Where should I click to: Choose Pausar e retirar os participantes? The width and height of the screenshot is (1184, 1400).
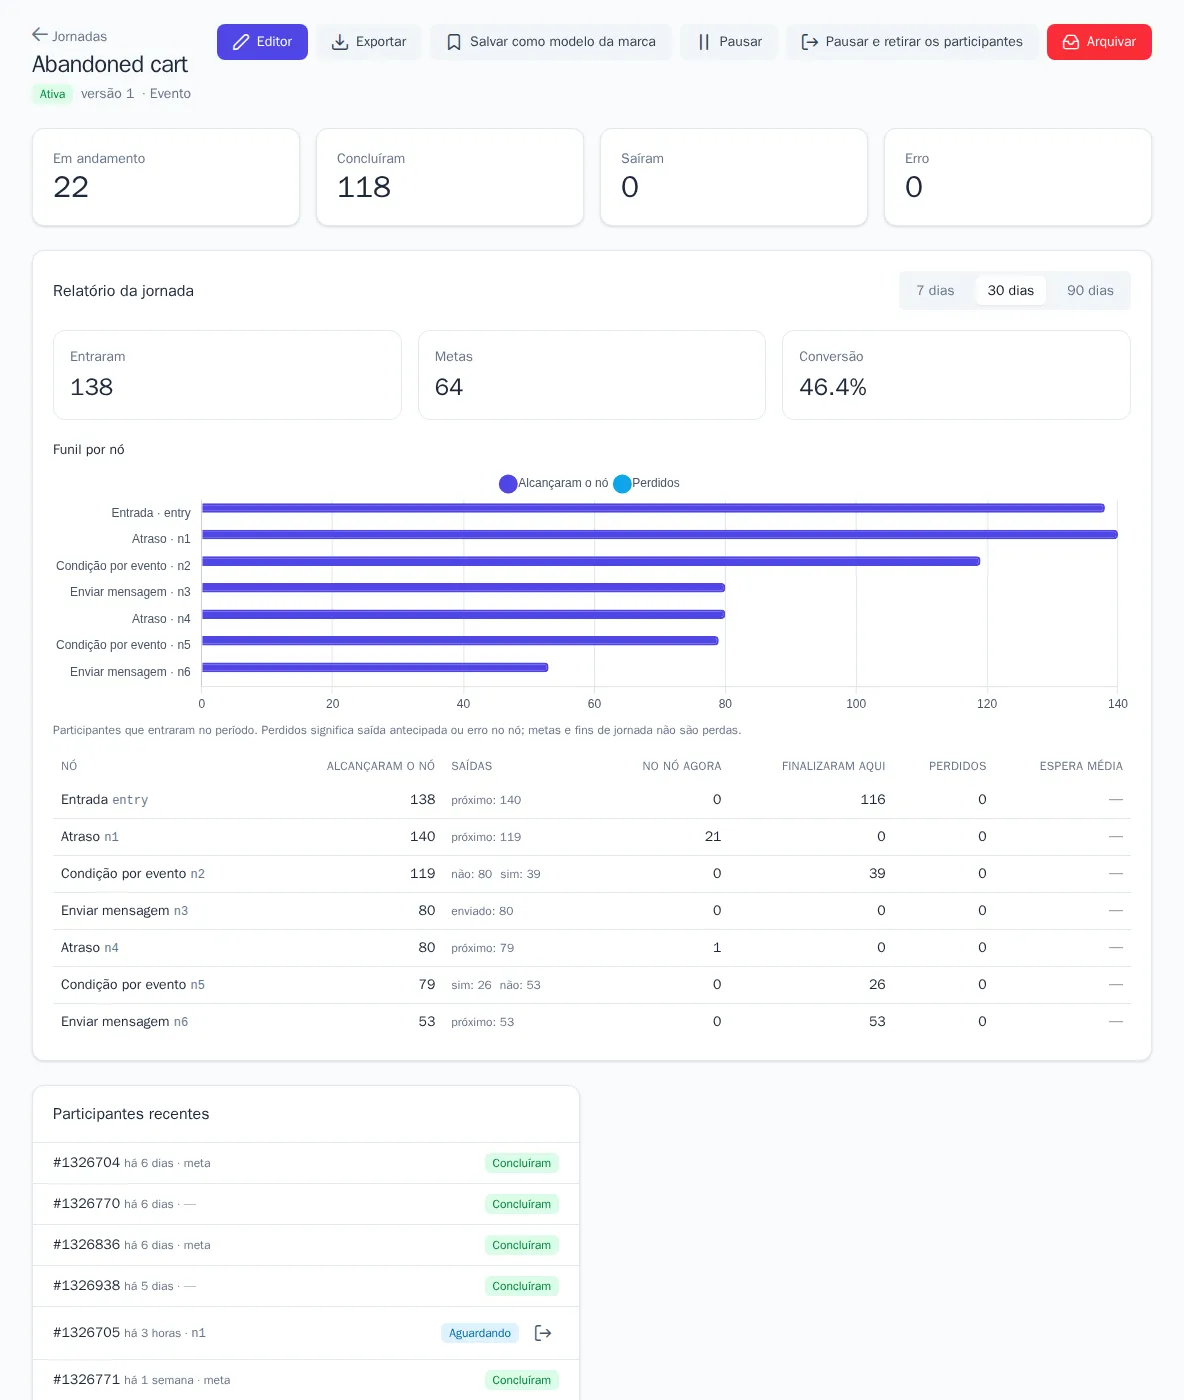point(912,42)
